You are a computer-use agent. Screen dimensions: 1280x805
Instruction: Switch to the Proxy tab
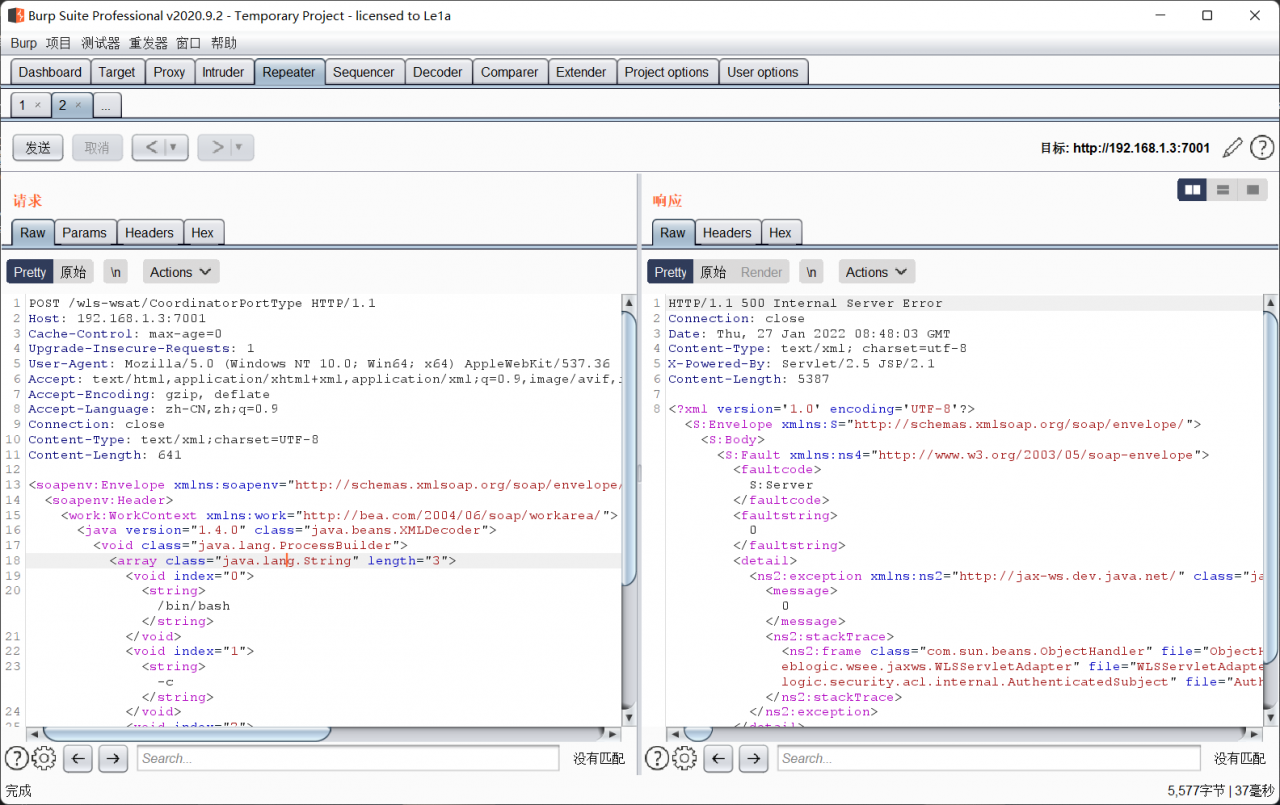click(x=169, y=72)
